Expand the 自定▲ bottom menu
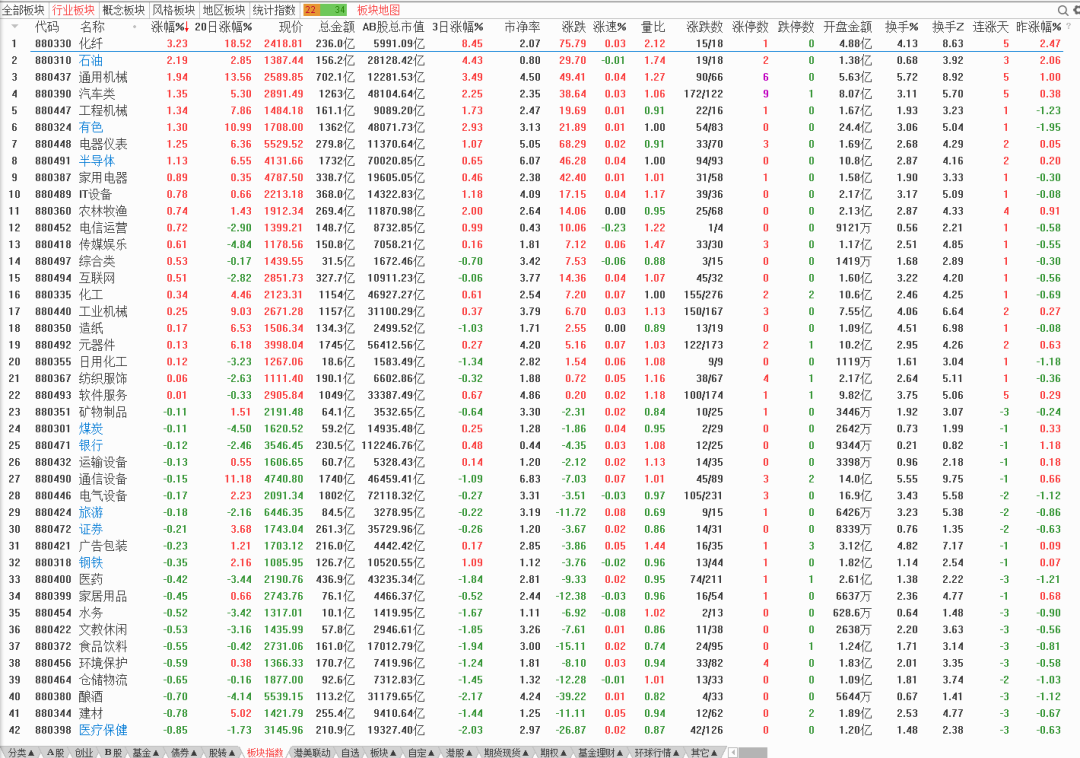The width and height of the screenshot is (1080, 758). click(422, 752)
